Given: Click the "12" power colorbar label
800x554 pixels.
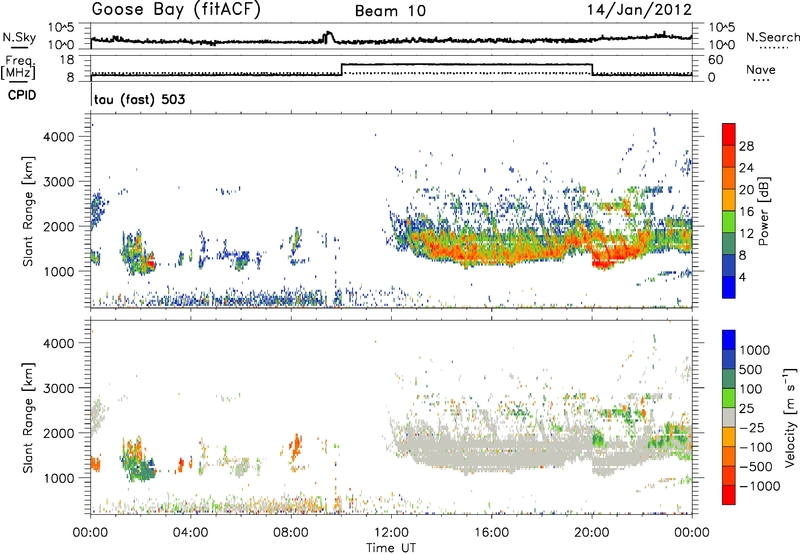Looking at the screenshot, I should tap(746, 234).
